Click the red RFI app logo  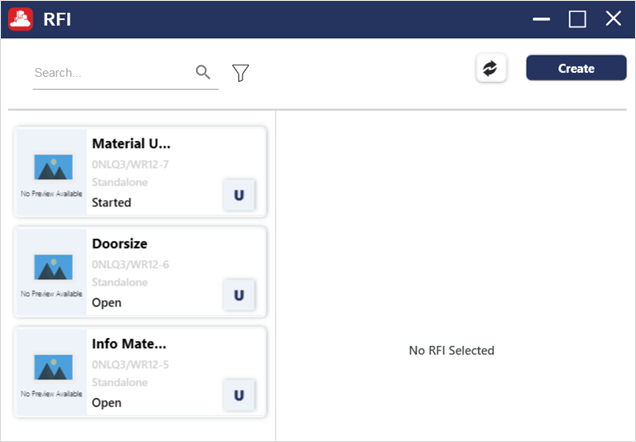pyautogui.click(x=21, y=19)
